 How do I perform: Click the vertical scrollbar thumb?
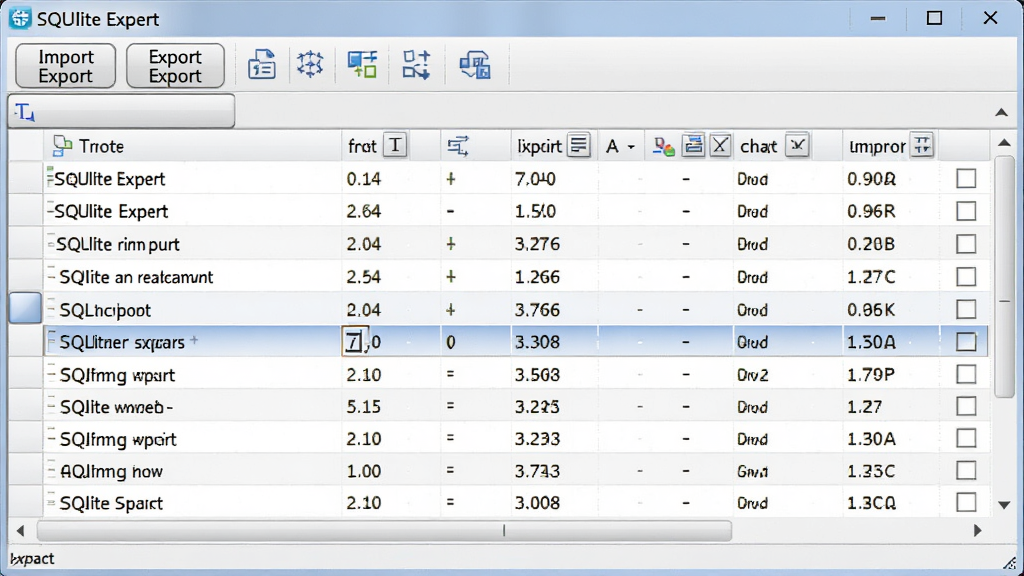click(1004, 276)
